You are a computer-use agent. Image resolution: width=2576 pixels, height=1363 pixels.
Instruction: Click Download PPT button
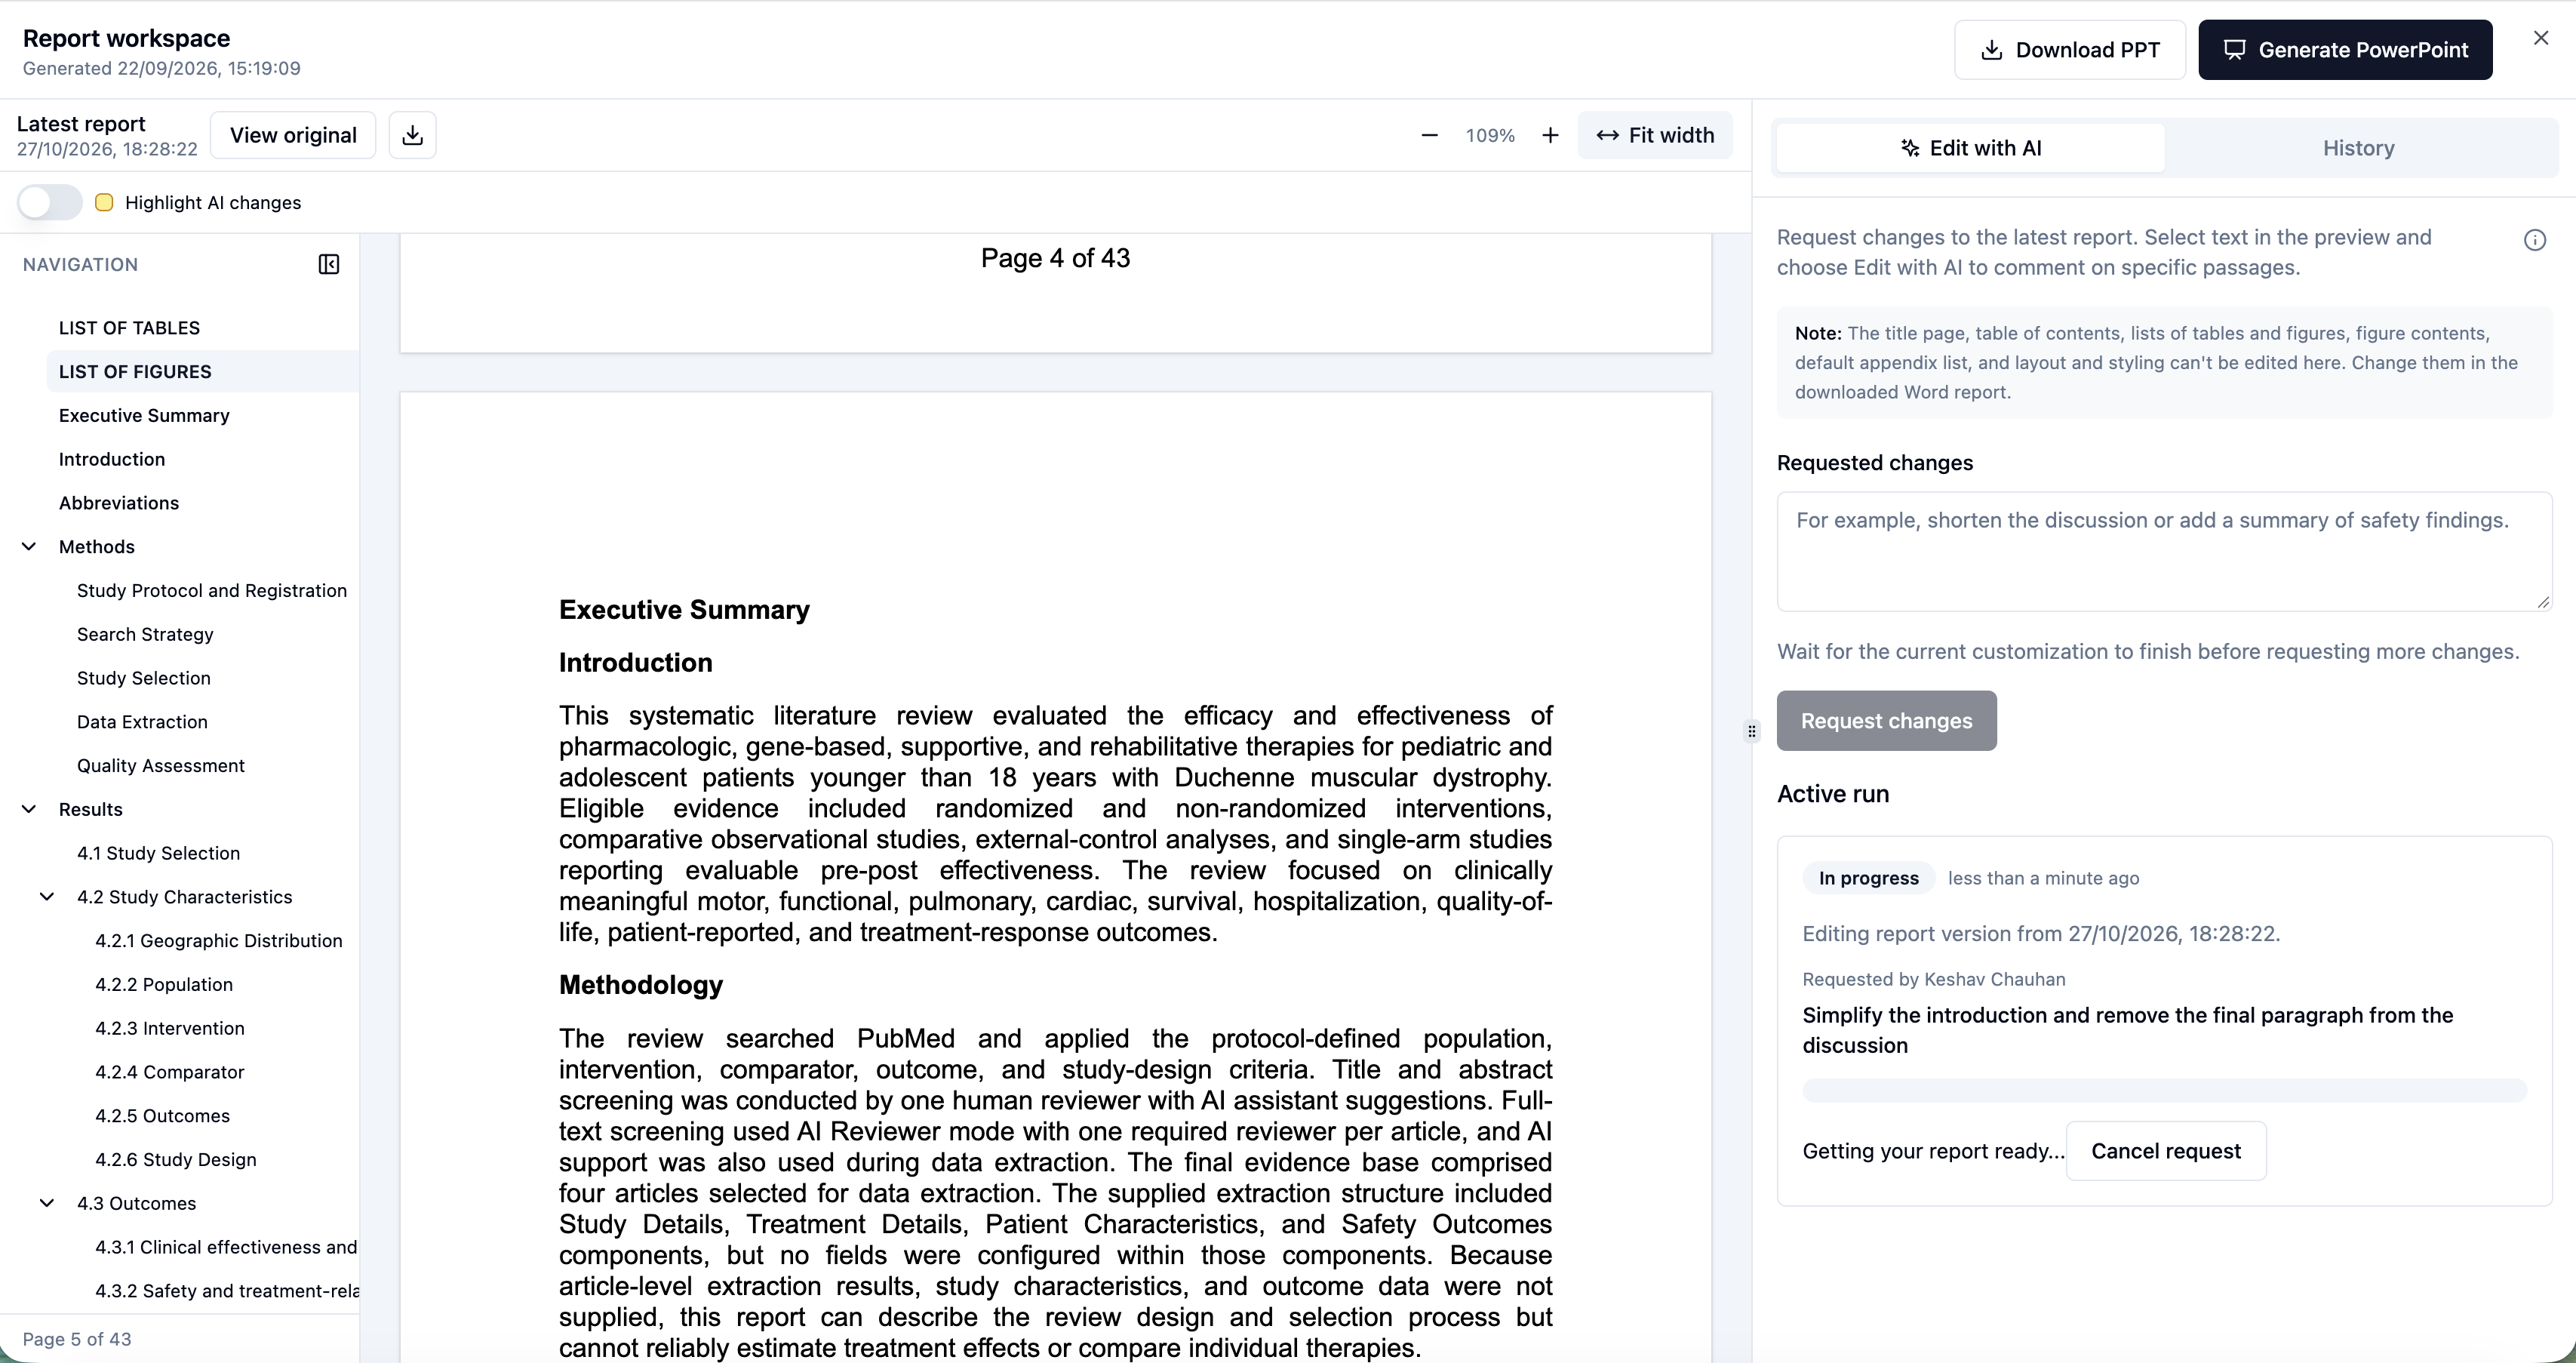pos(2070,50)
